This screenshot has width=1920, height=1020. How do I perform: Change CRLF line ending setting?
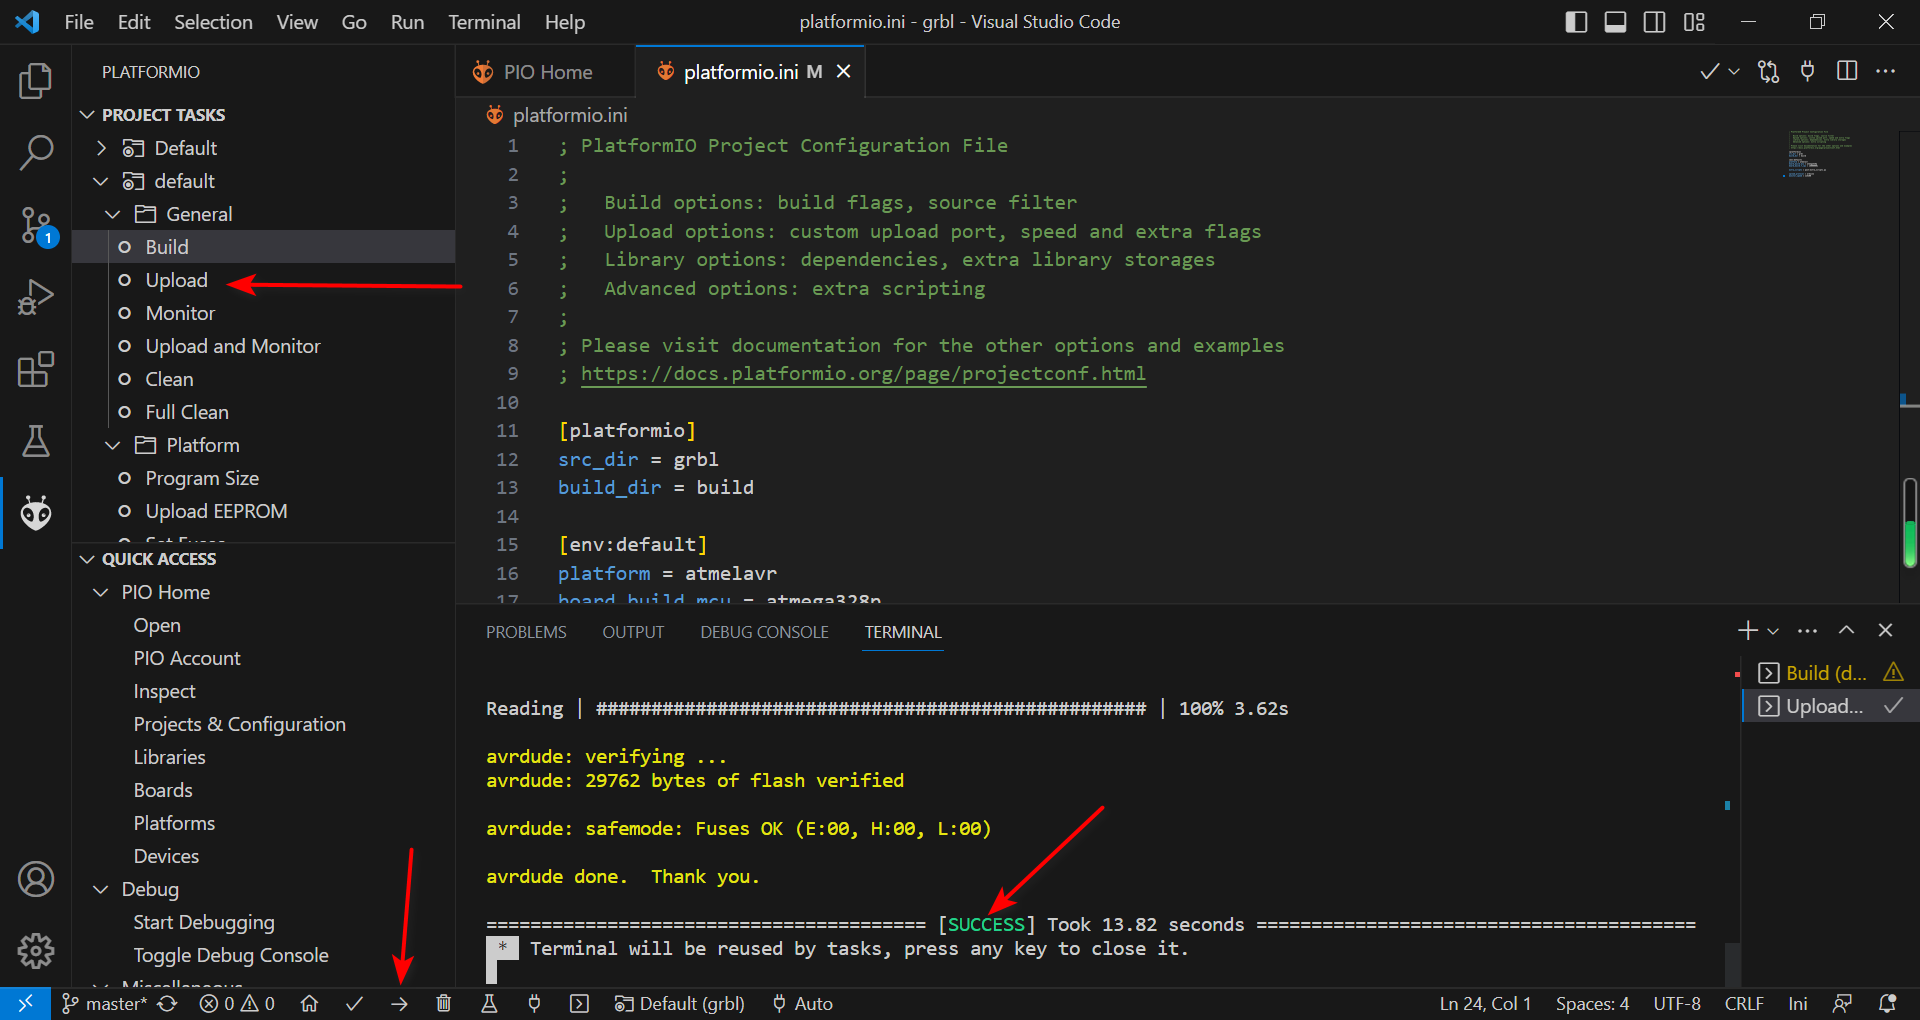pyautogui.click(x=1744, y=1004)
